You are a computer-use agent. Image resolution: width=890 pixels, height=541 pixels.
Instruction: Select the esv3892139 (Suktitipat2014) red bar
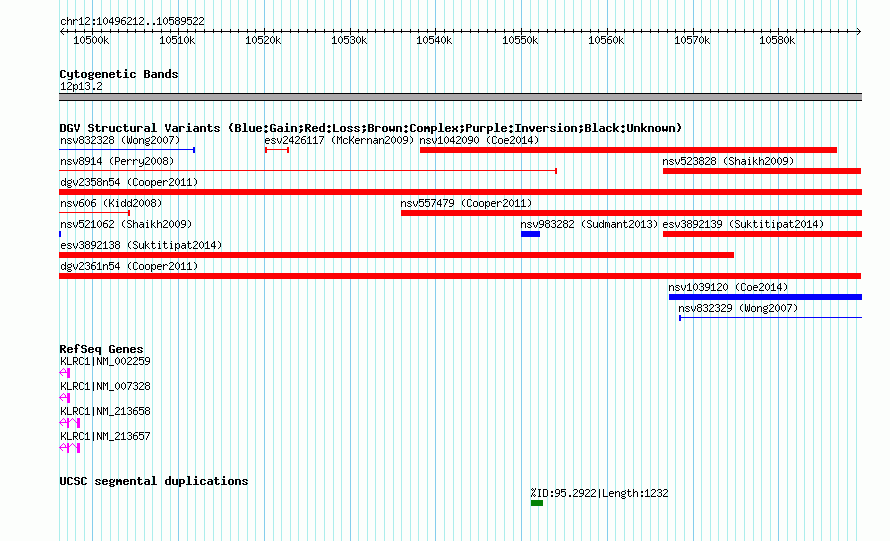coord(762,234)
